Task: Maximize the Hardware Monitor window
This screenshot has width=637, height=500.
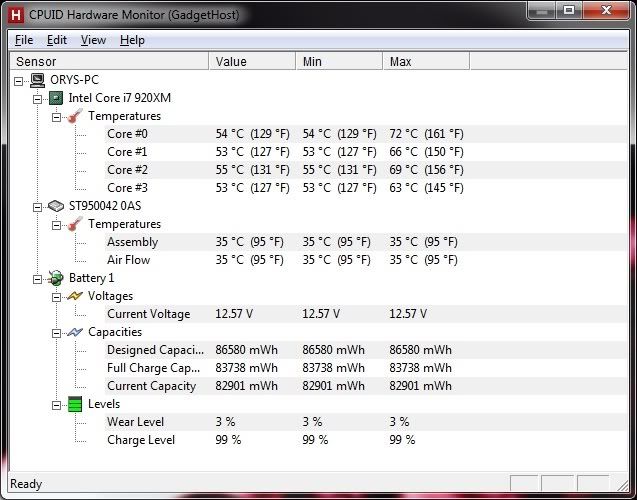Action: coord(568,11)
